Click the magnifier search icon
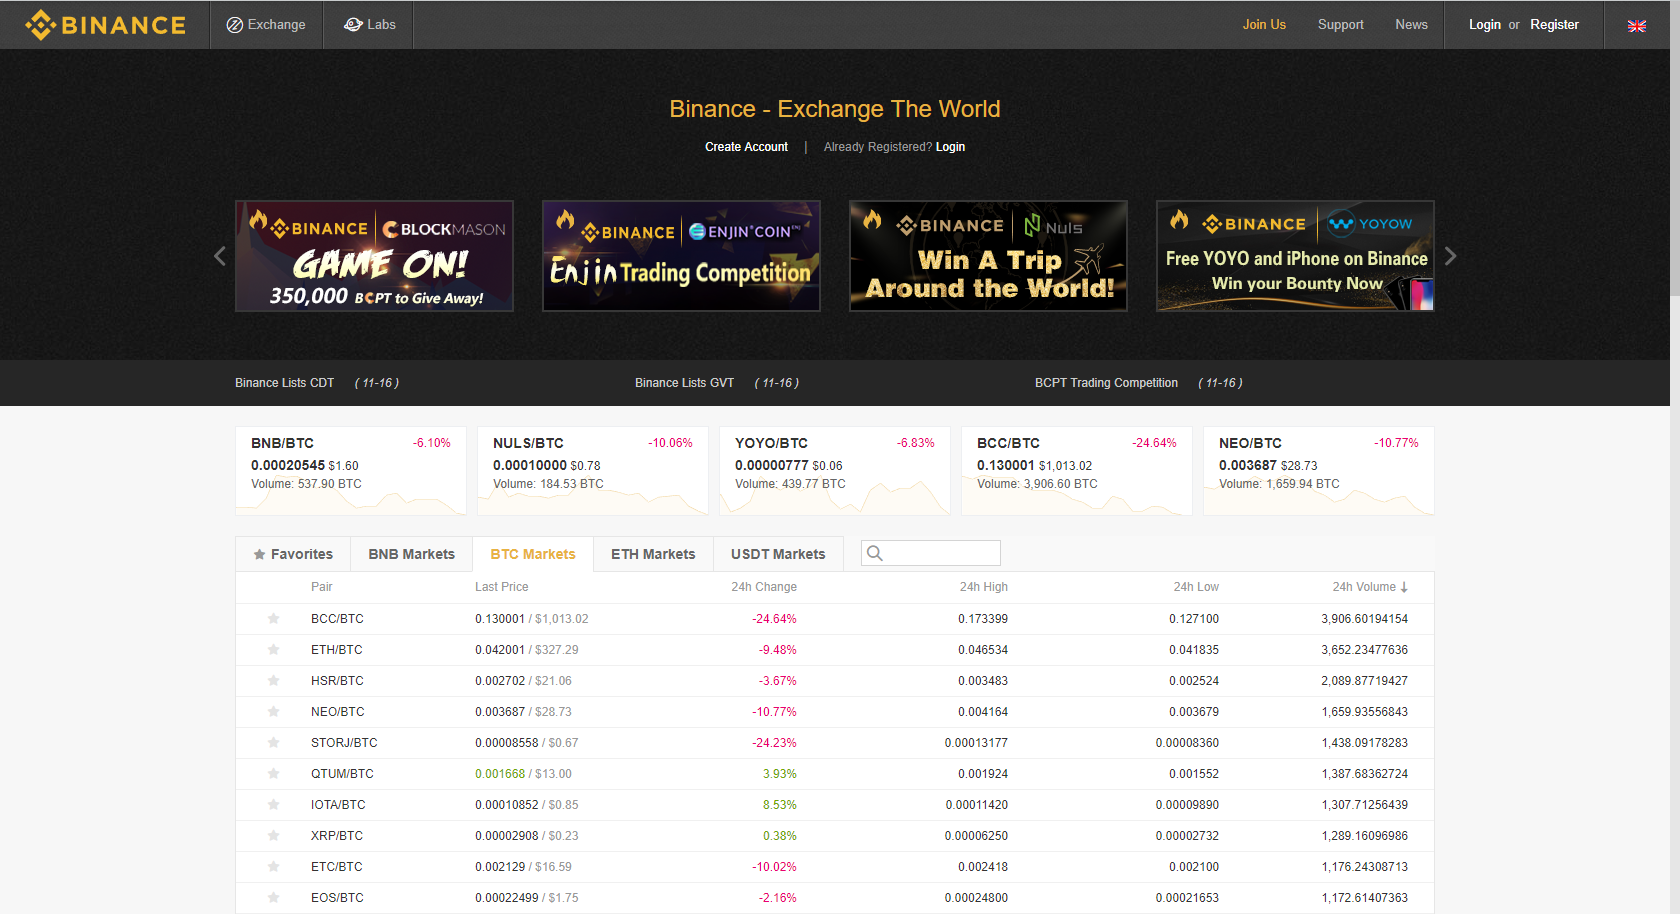This screenshot has width=1680, height=914. [x=875, y=553]
